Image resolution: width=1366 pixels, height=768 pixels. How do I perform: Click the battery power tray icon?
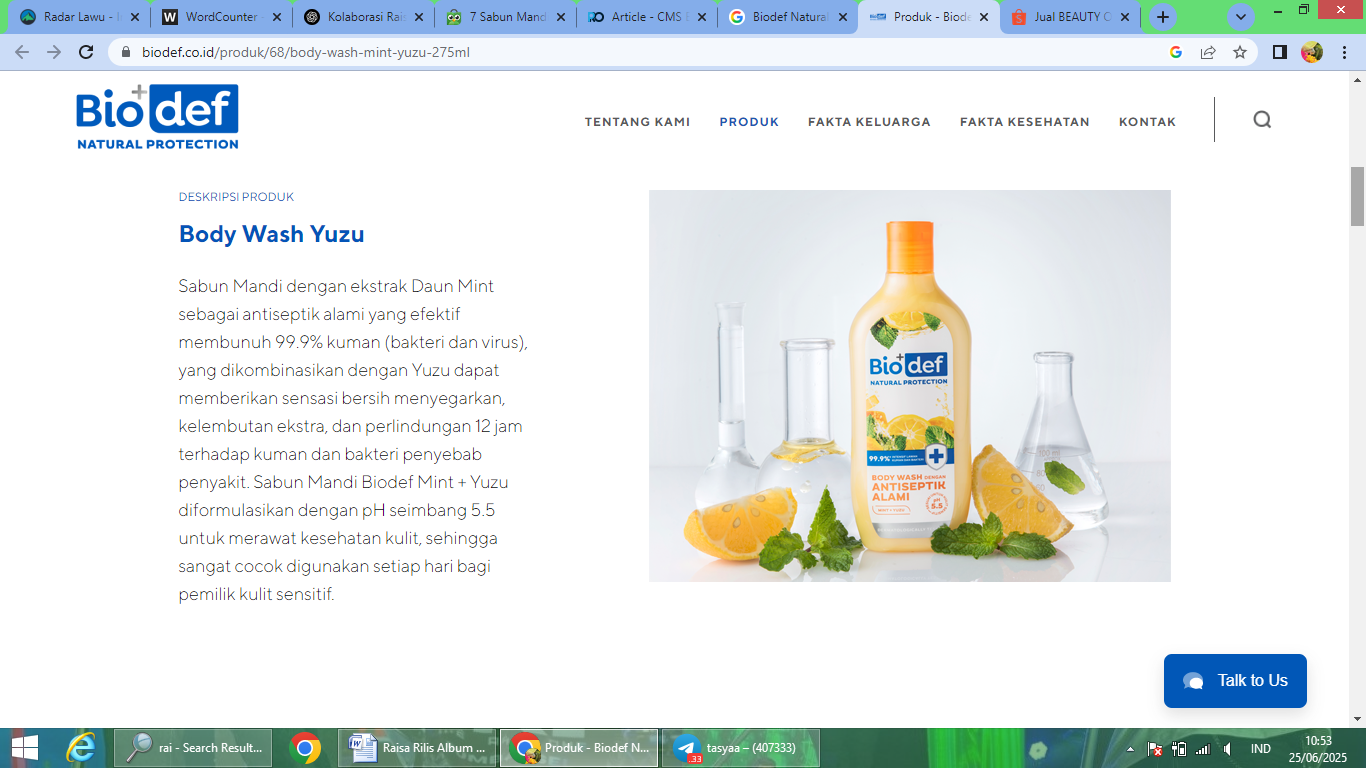(x=1179, y=749)
